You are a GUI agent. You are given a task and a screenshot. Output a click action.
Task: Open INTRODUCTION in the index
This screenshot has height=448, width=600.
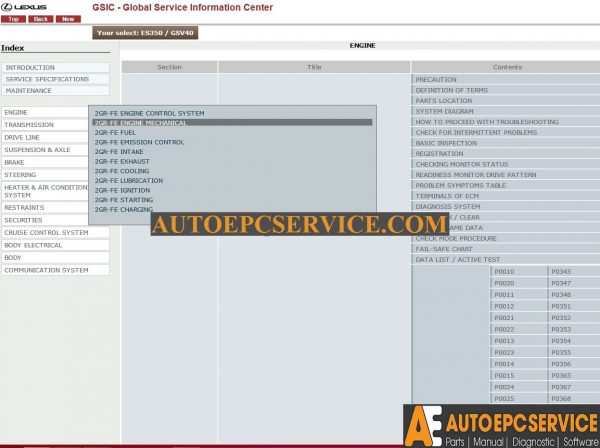[55, 68]
